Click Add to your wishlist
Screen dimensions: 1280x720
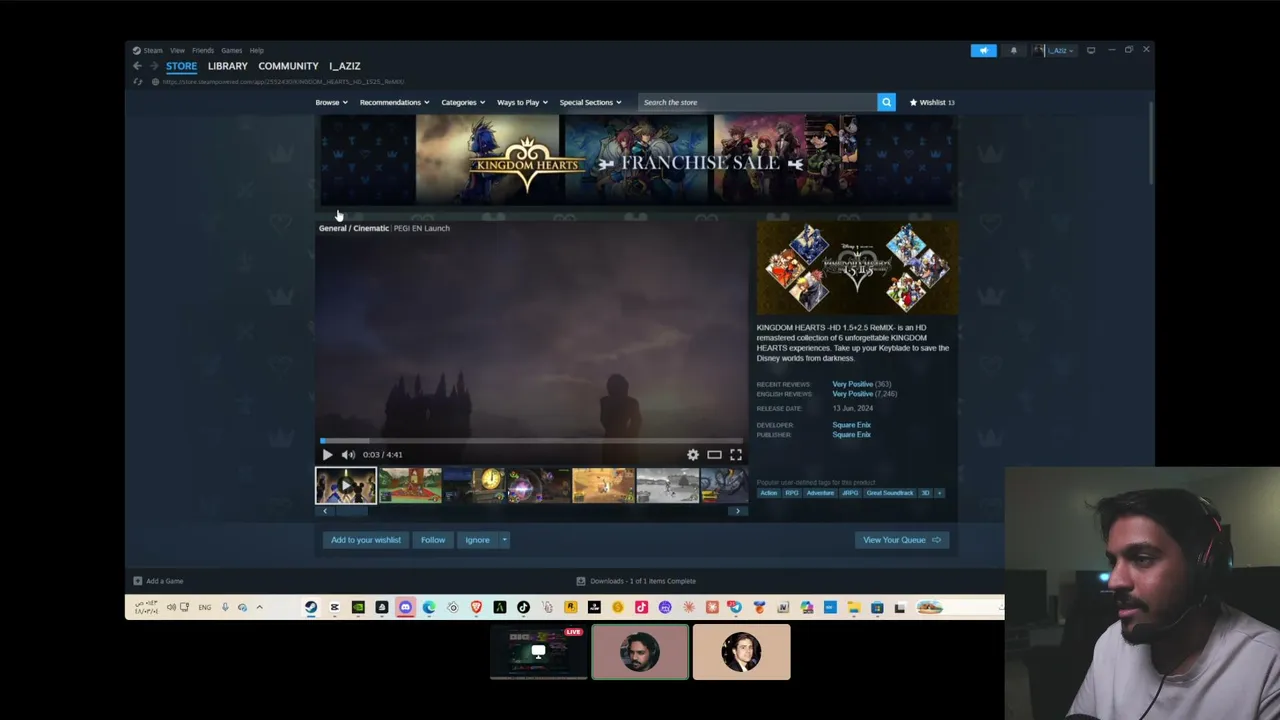[366, 540]
